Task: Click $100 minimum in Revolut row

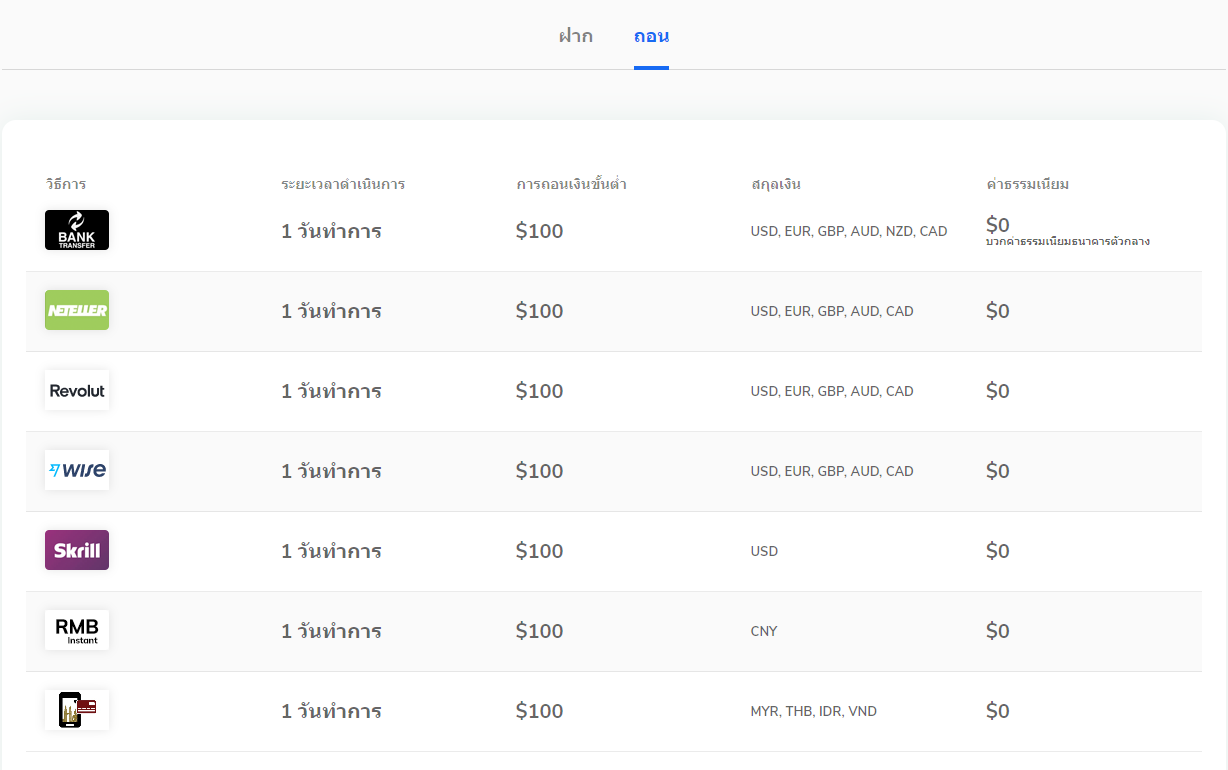Action: tap(540, 391)
